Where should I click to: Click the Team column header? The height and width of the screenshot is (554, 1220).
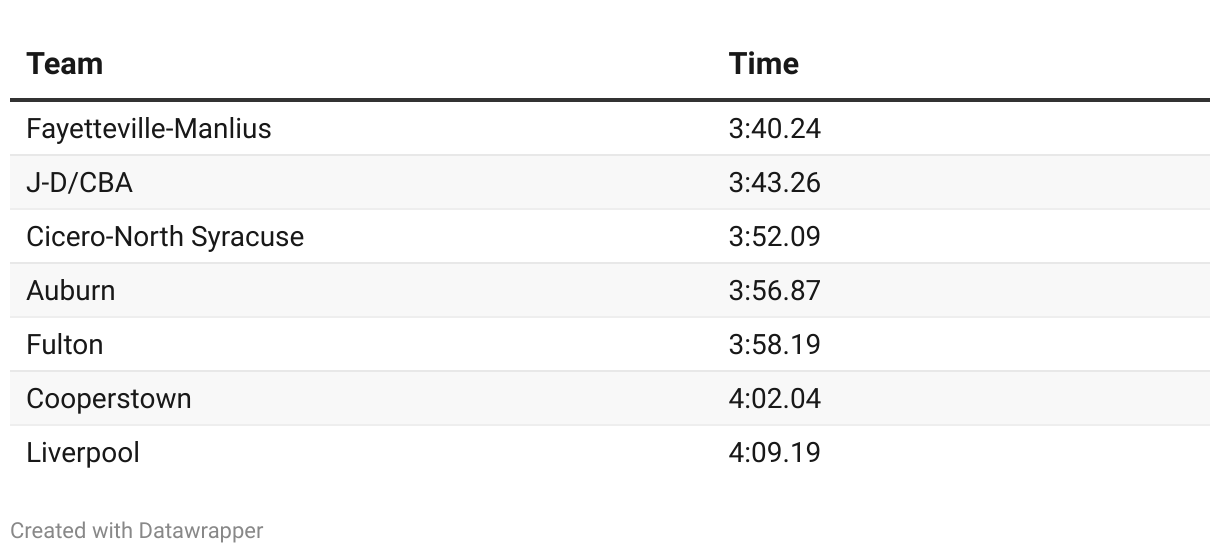coord(64,64)
